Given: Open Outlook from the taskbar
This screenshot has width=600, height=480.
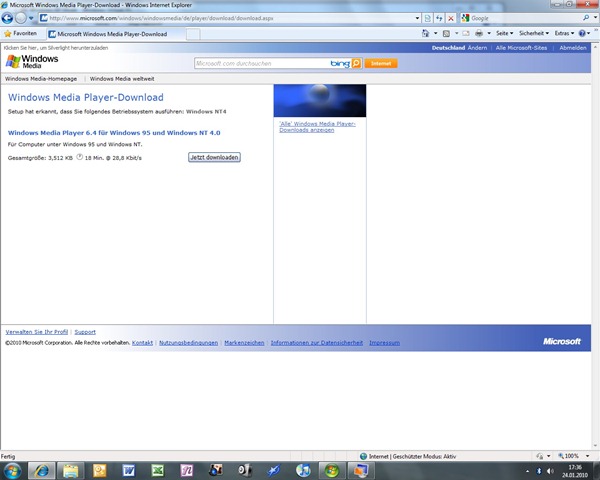Looking at the screenshot, I should [x=99, y=470].
